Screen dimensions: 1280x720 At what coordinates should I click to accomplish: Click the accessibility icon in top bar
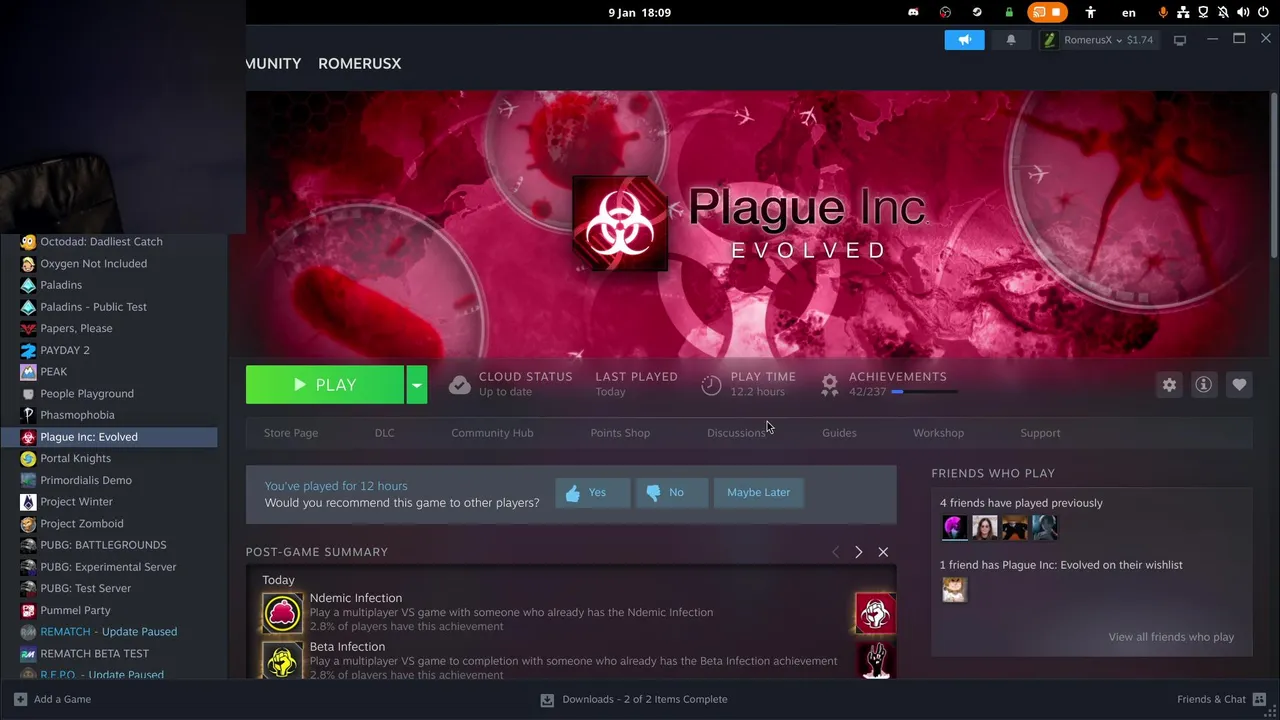pyautogui.click(x=1091, y=12)
